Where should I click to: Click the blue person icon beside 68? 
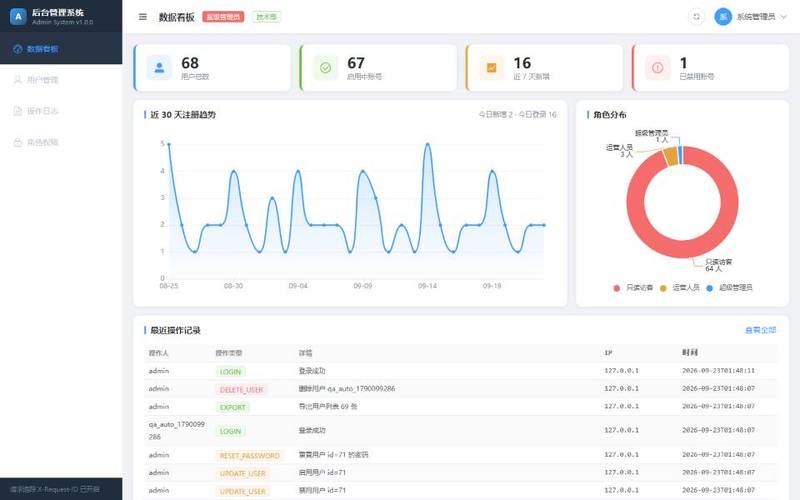(x=159, y=68)
